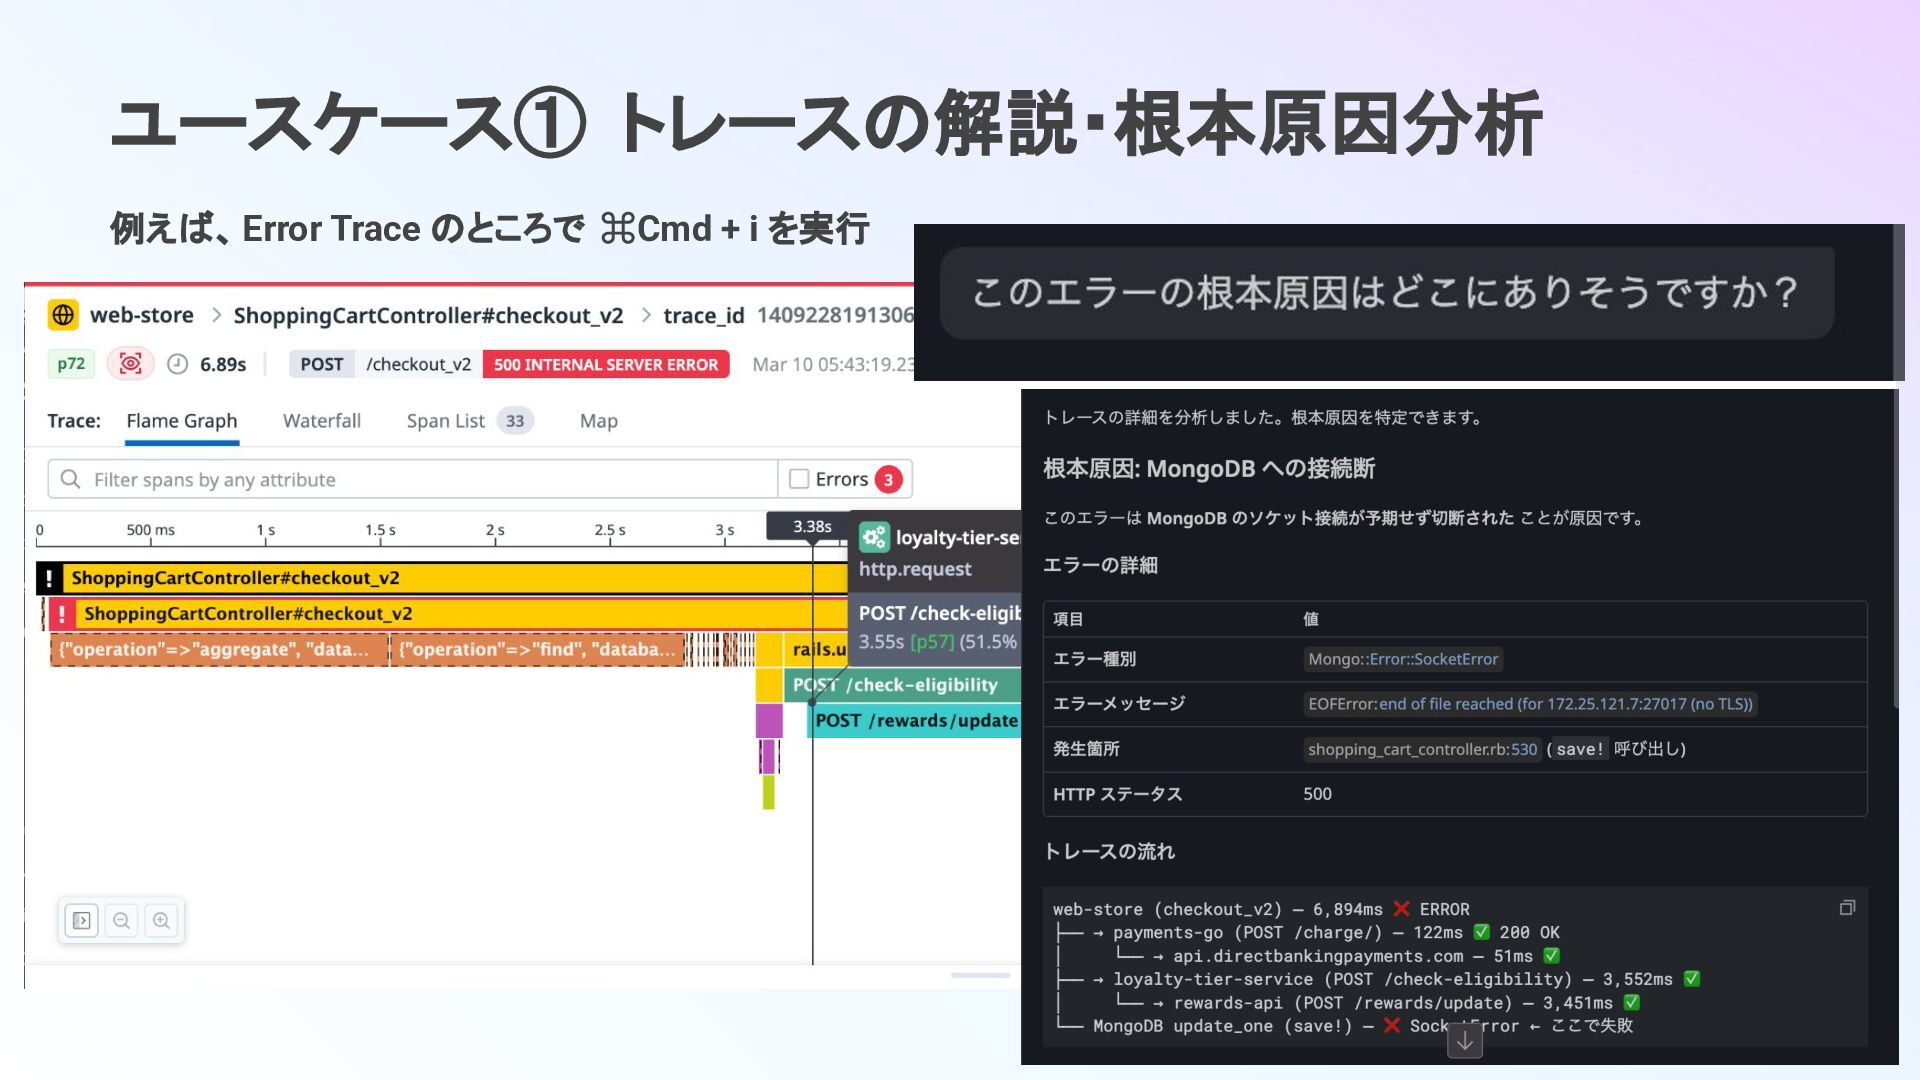
Task: Click the loyalty-tier-service gear icon
Action: click(874, 537)
